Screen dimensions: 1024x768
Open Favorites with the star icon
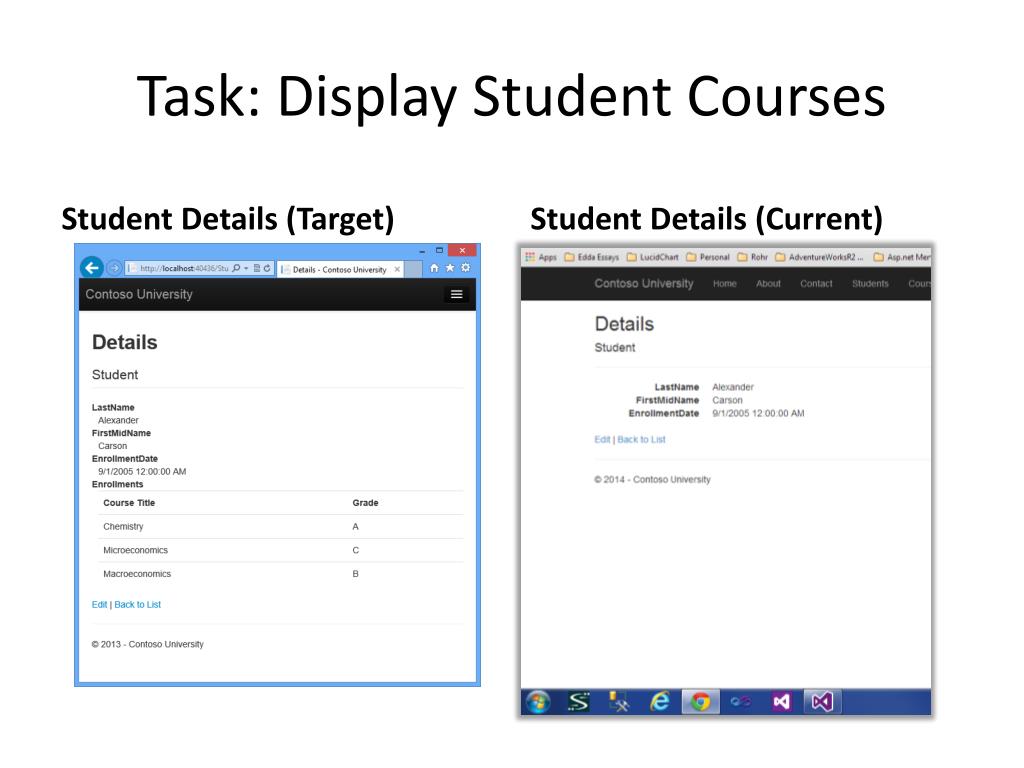click(x=450, y=268)
